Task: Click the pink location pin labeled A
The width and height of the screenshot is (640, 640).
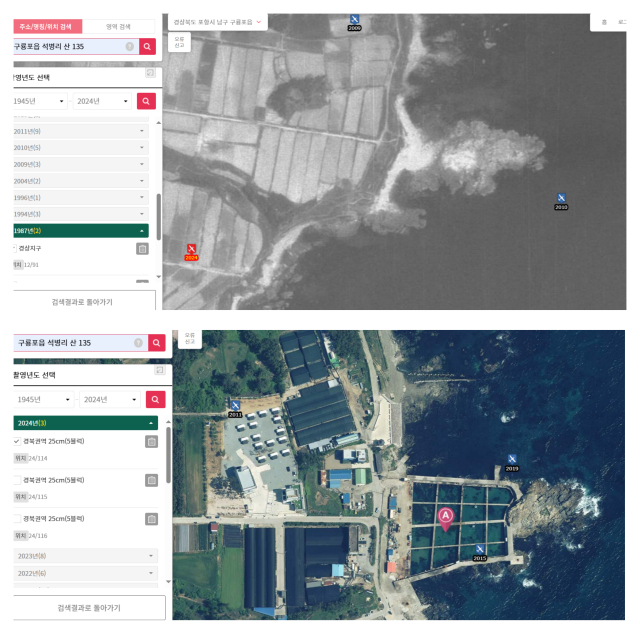Action: coord(446,516)
